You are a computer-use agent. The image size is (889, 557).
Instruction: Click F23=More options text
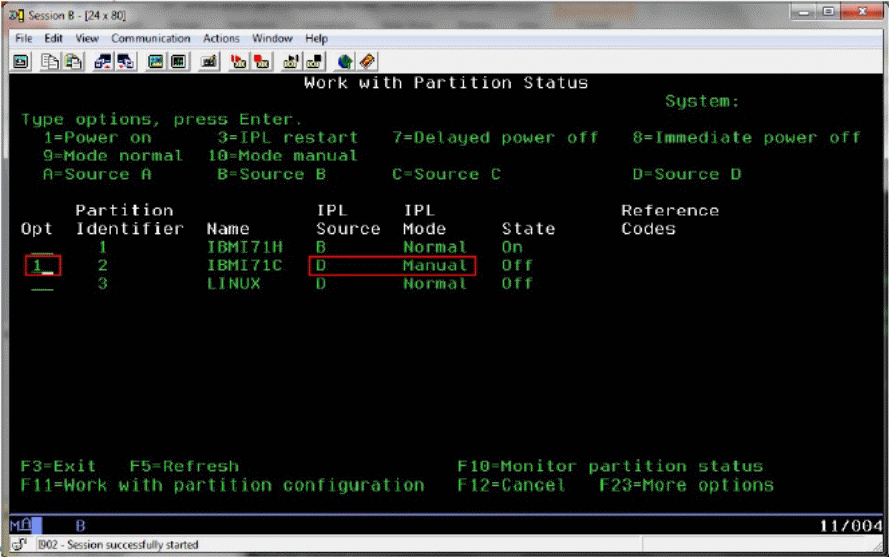pyautogui.click(x=686, y=486)
